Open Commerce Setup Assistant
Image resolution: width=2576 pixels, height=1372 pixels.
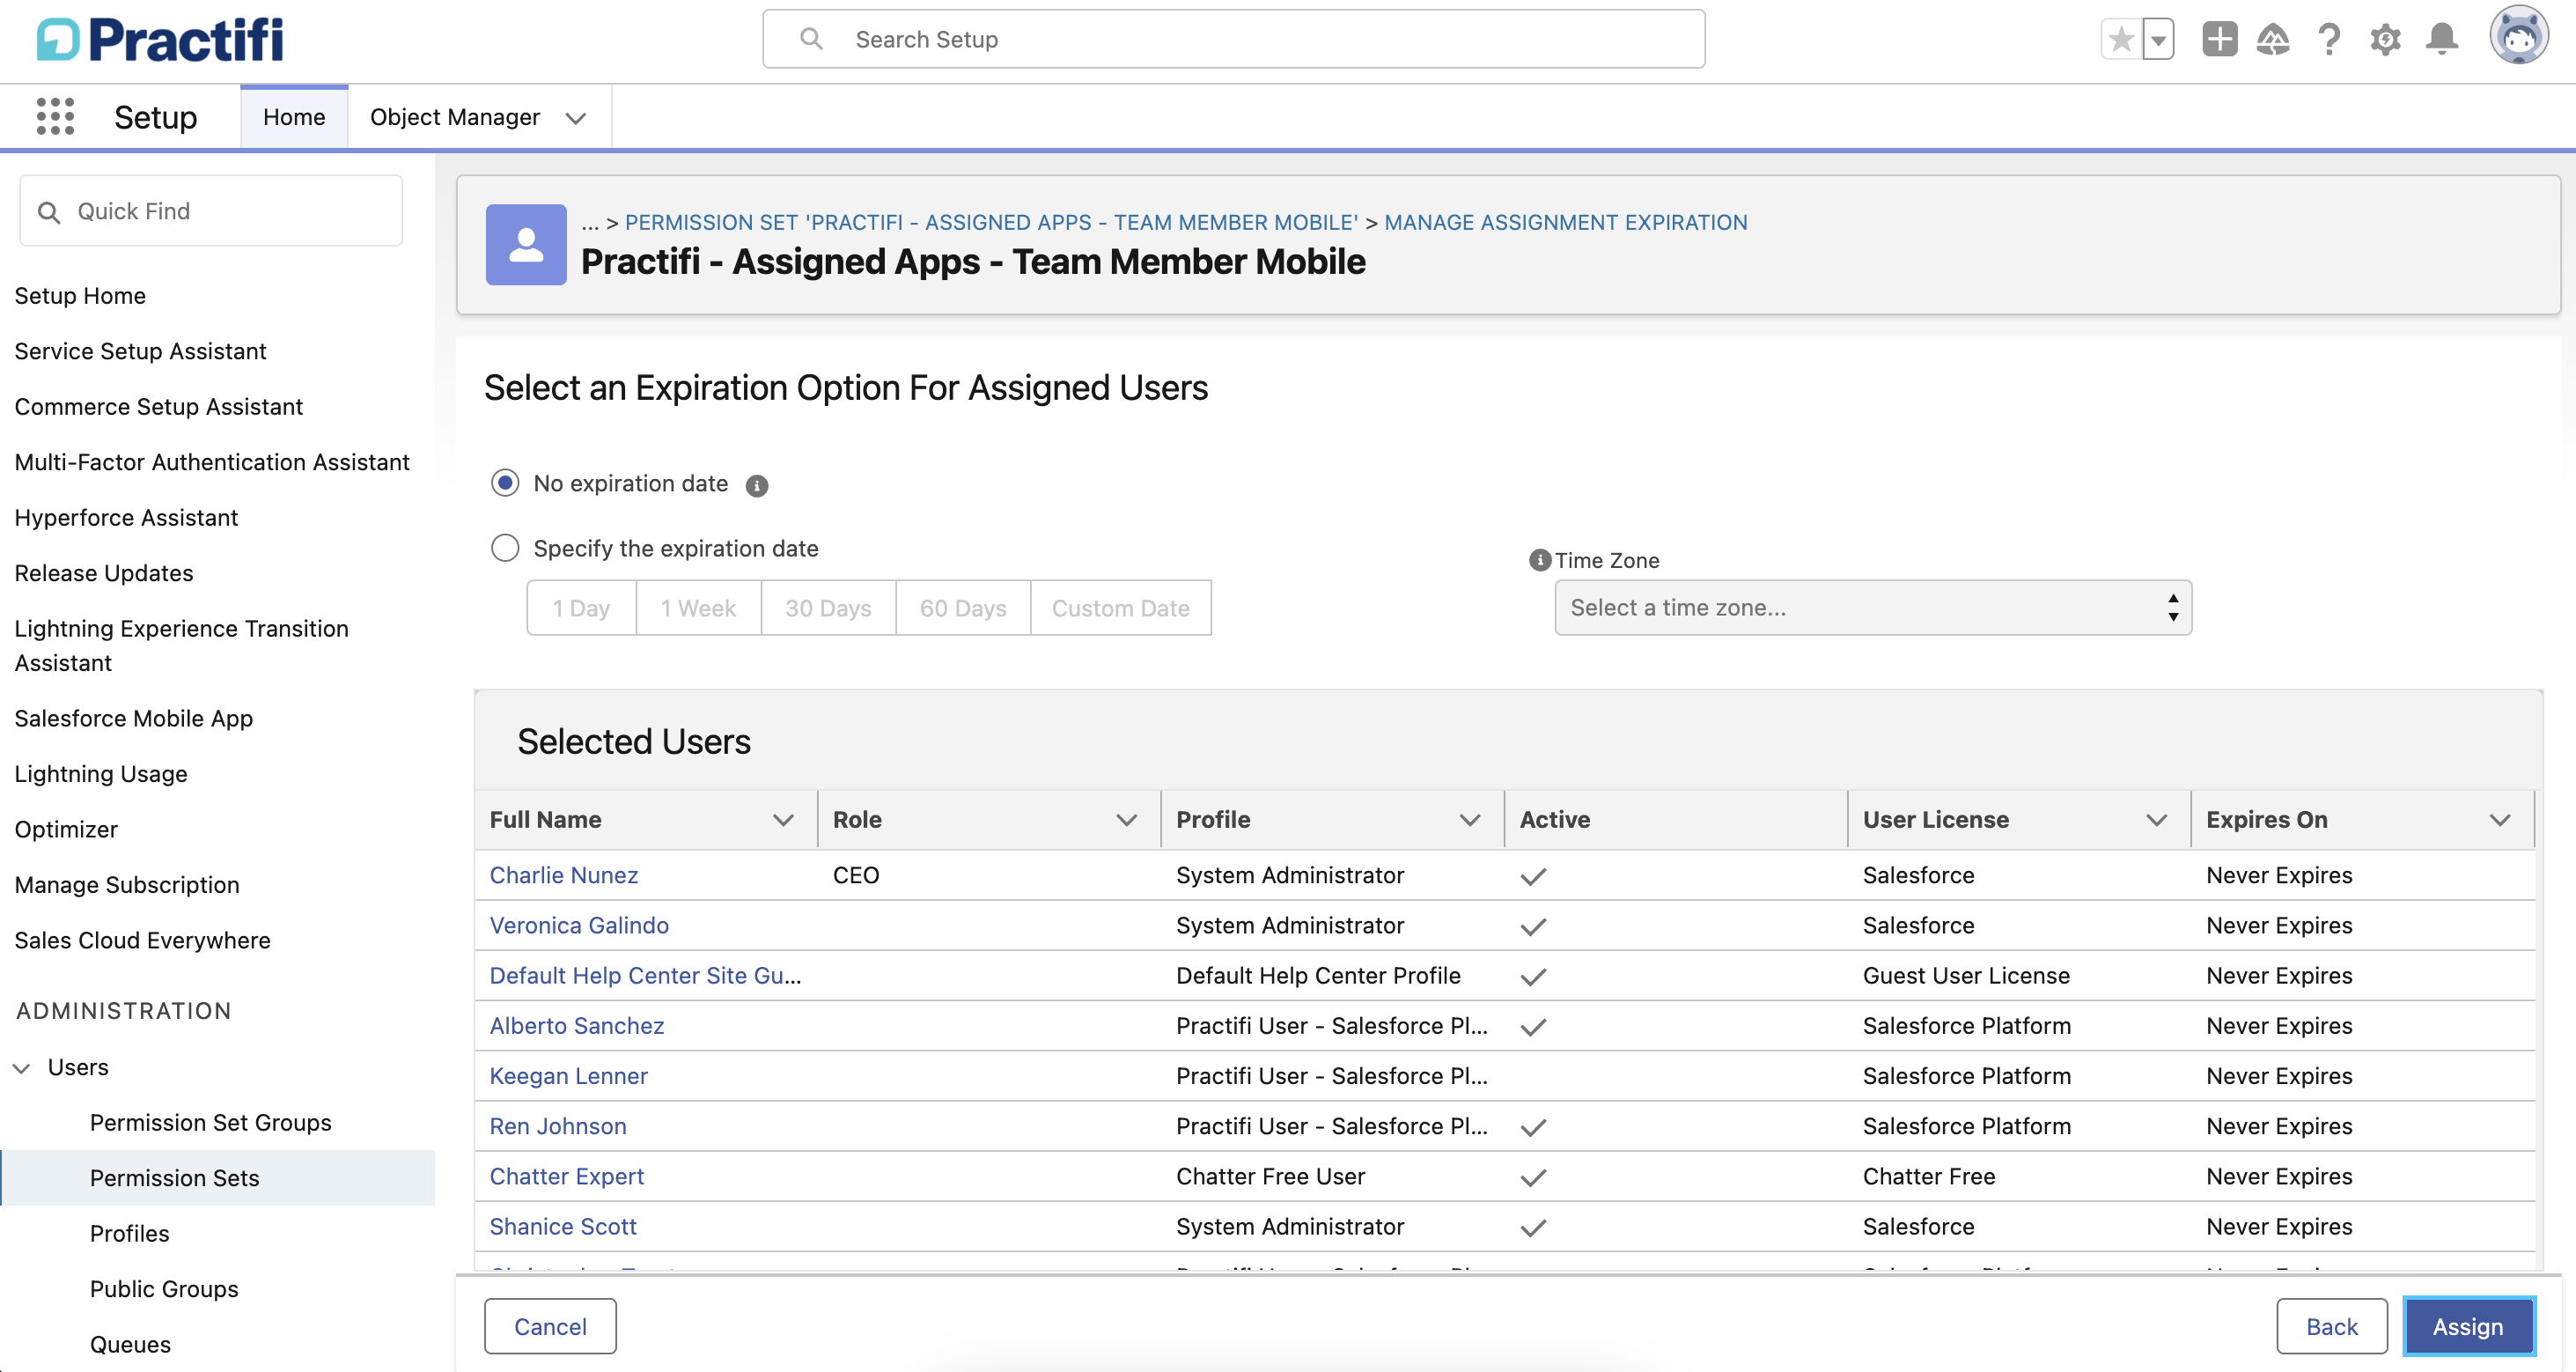click(x=158, y=407)
